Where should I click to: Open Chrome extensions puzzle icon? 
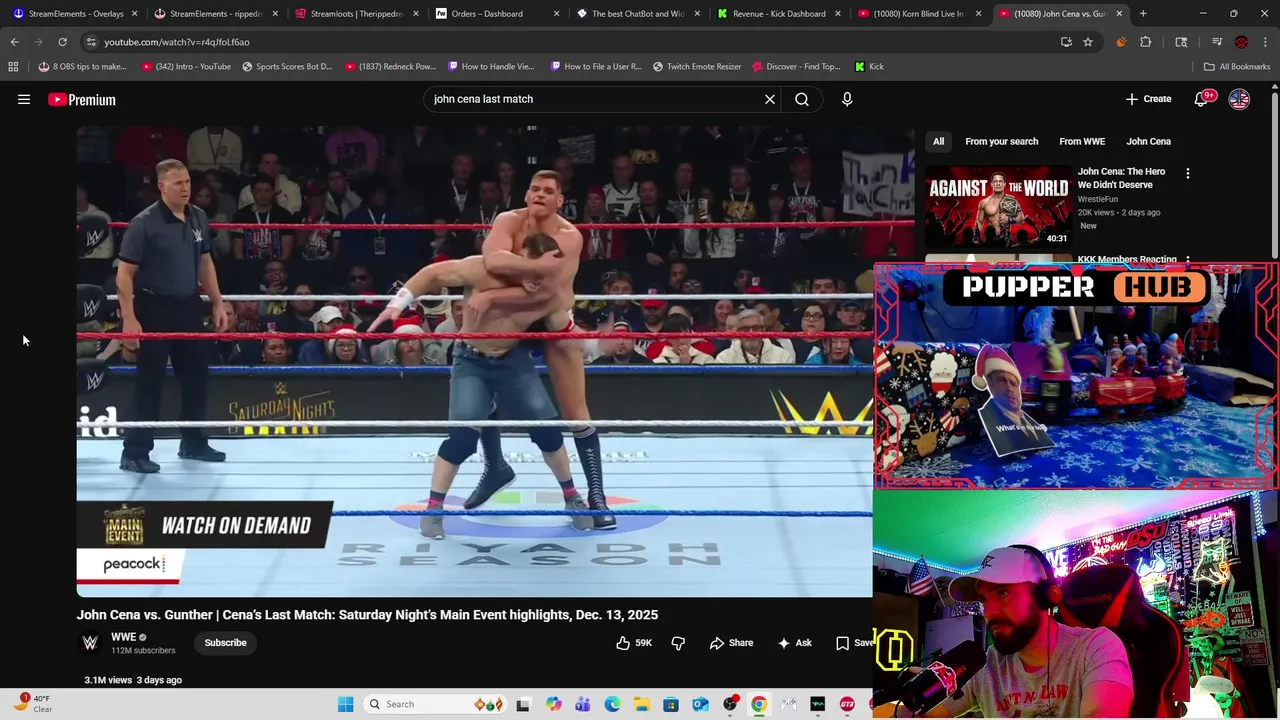click(1145, 42)
